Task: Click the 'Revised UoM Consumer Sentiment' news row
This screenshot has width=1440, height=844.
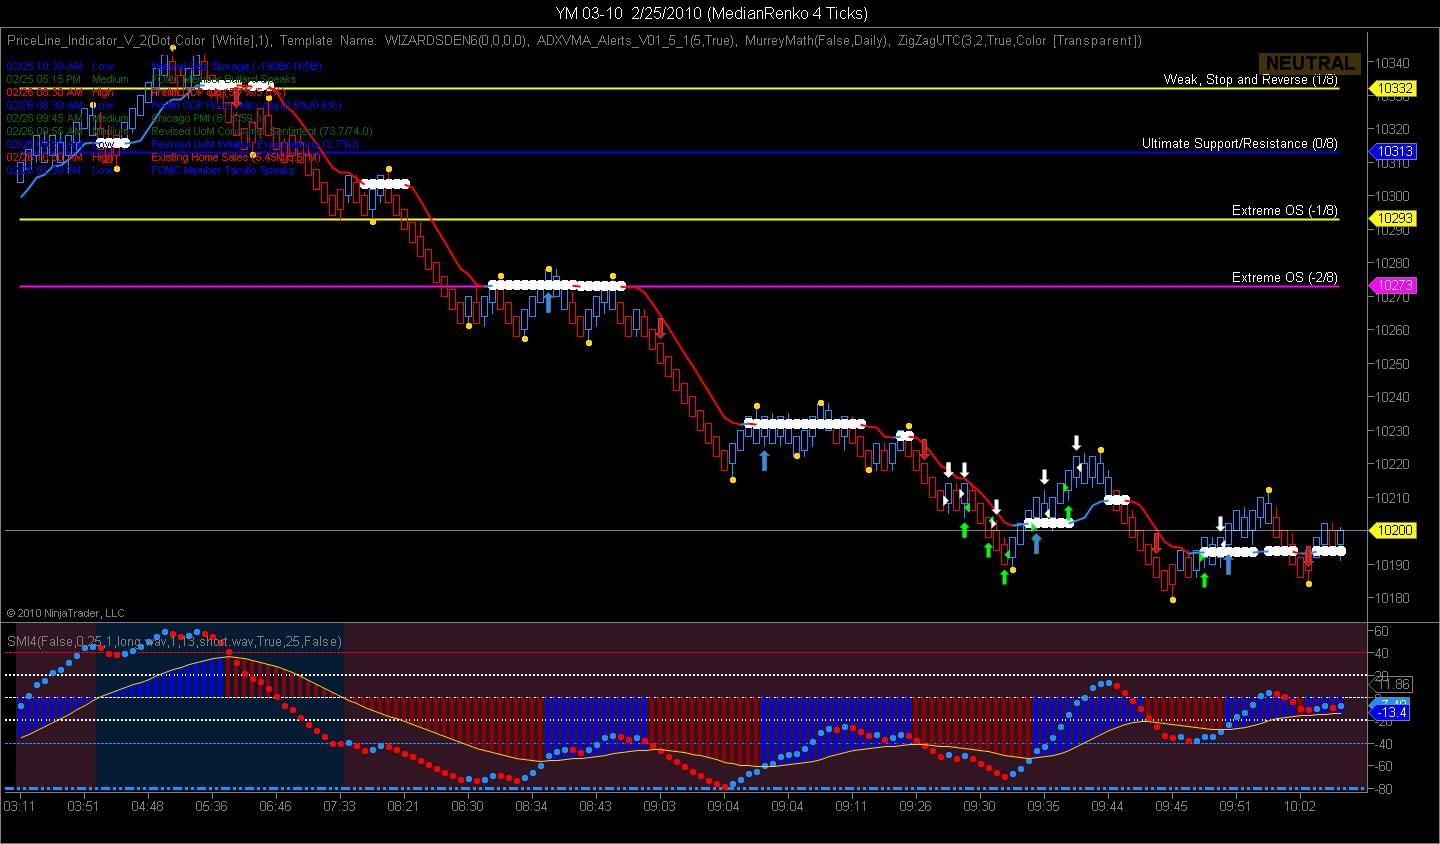Action: click(189, 131)
